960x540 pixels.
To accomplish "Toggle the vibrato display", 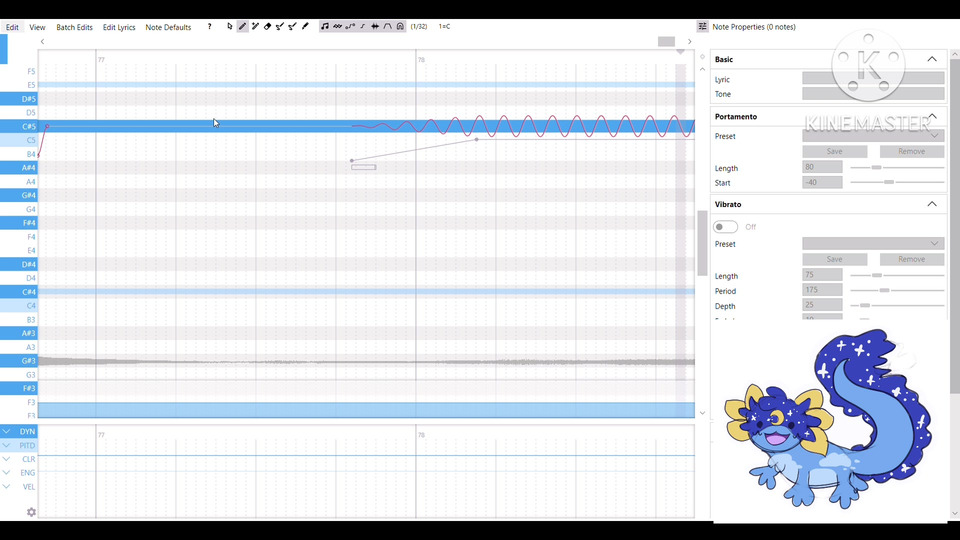I will [337, 26].
